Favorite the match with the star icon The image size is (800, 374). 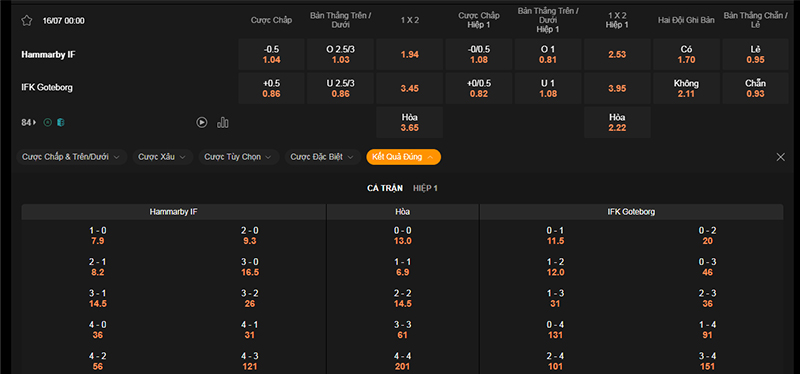coord(27,21)
